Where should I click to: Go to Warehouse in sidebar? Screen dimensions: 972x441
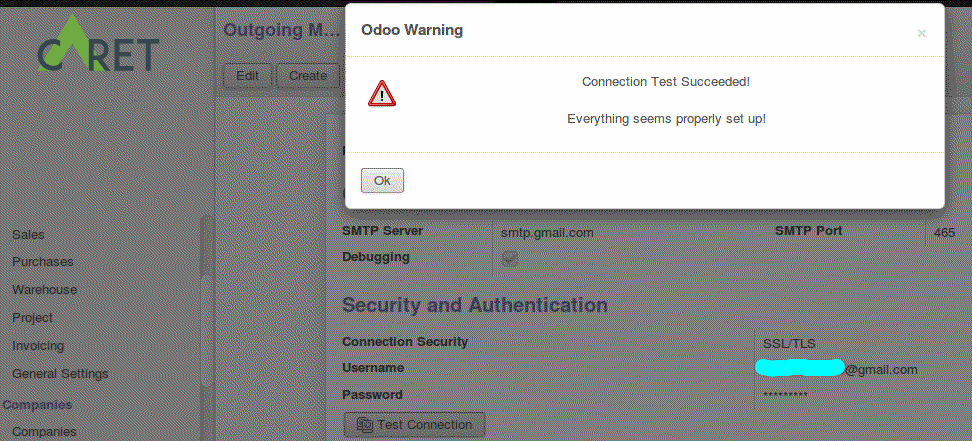(44, 290)
